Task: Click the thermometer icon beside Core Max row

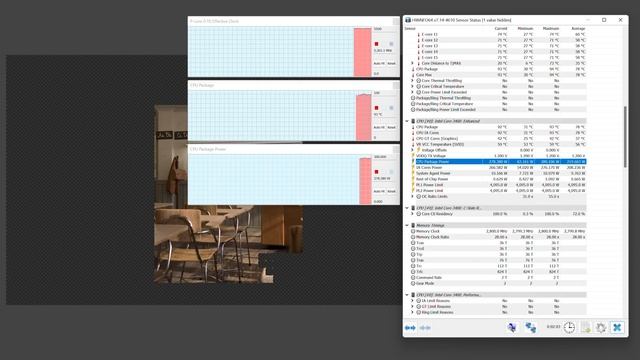Action: tap(413, 75)
